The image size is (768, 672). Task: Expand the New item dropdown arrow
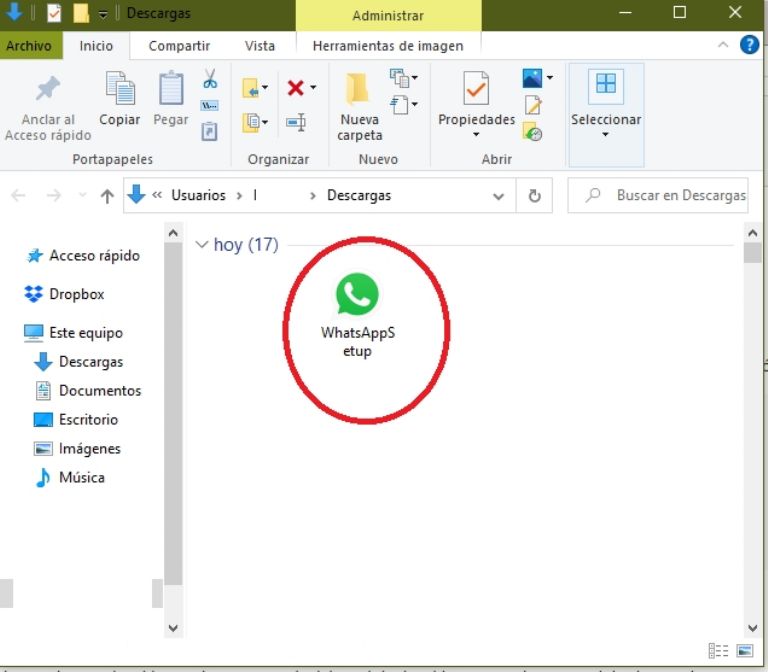[x=415, y=77]
